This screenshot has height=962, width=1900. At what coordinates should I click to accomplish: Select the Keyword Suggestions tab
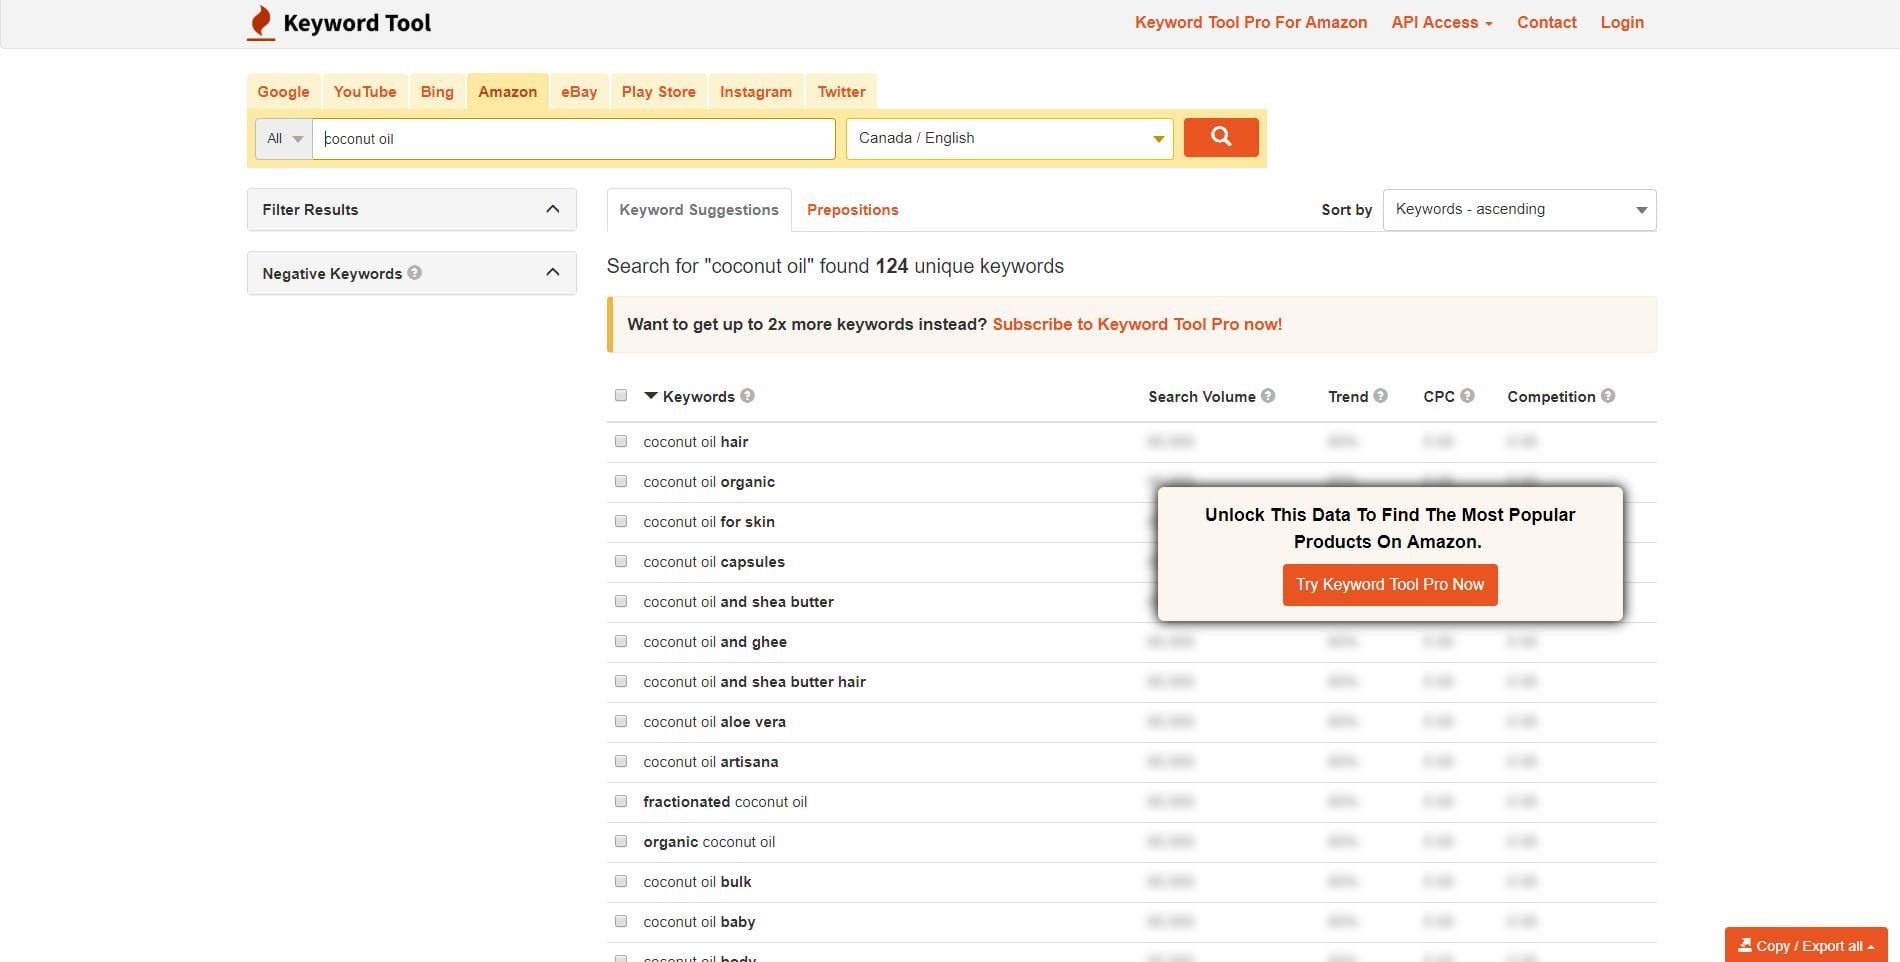(x=699, y=210)
